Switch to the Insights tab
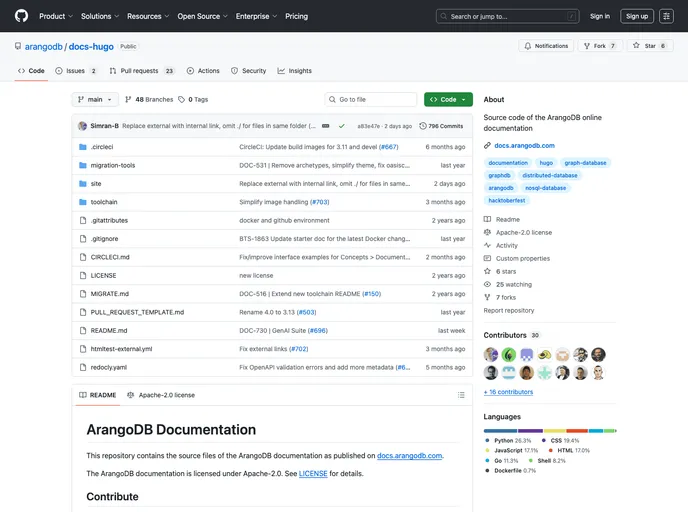Viewport: 688px width, 512px height. [x=295, y=71]
